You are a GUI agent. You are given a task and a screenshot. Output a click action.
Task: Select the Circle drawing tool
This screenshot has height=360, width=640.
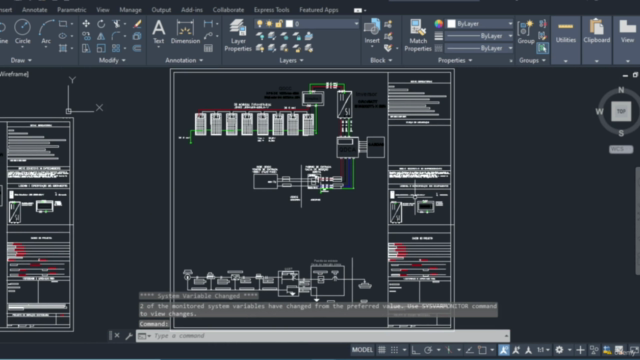[22, 31]
